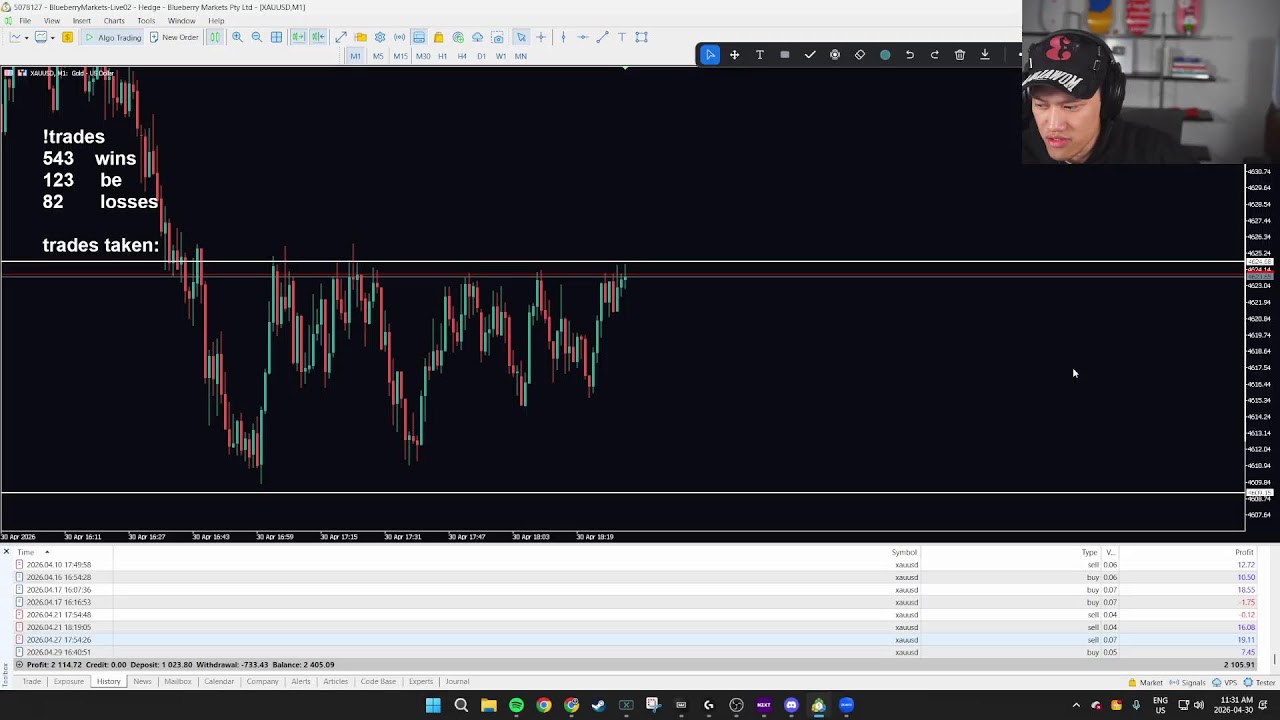This screenshot has width=1280, height=720.
Task: Open Spotify from the Windows taskbar
Action: tap(516, 705)
